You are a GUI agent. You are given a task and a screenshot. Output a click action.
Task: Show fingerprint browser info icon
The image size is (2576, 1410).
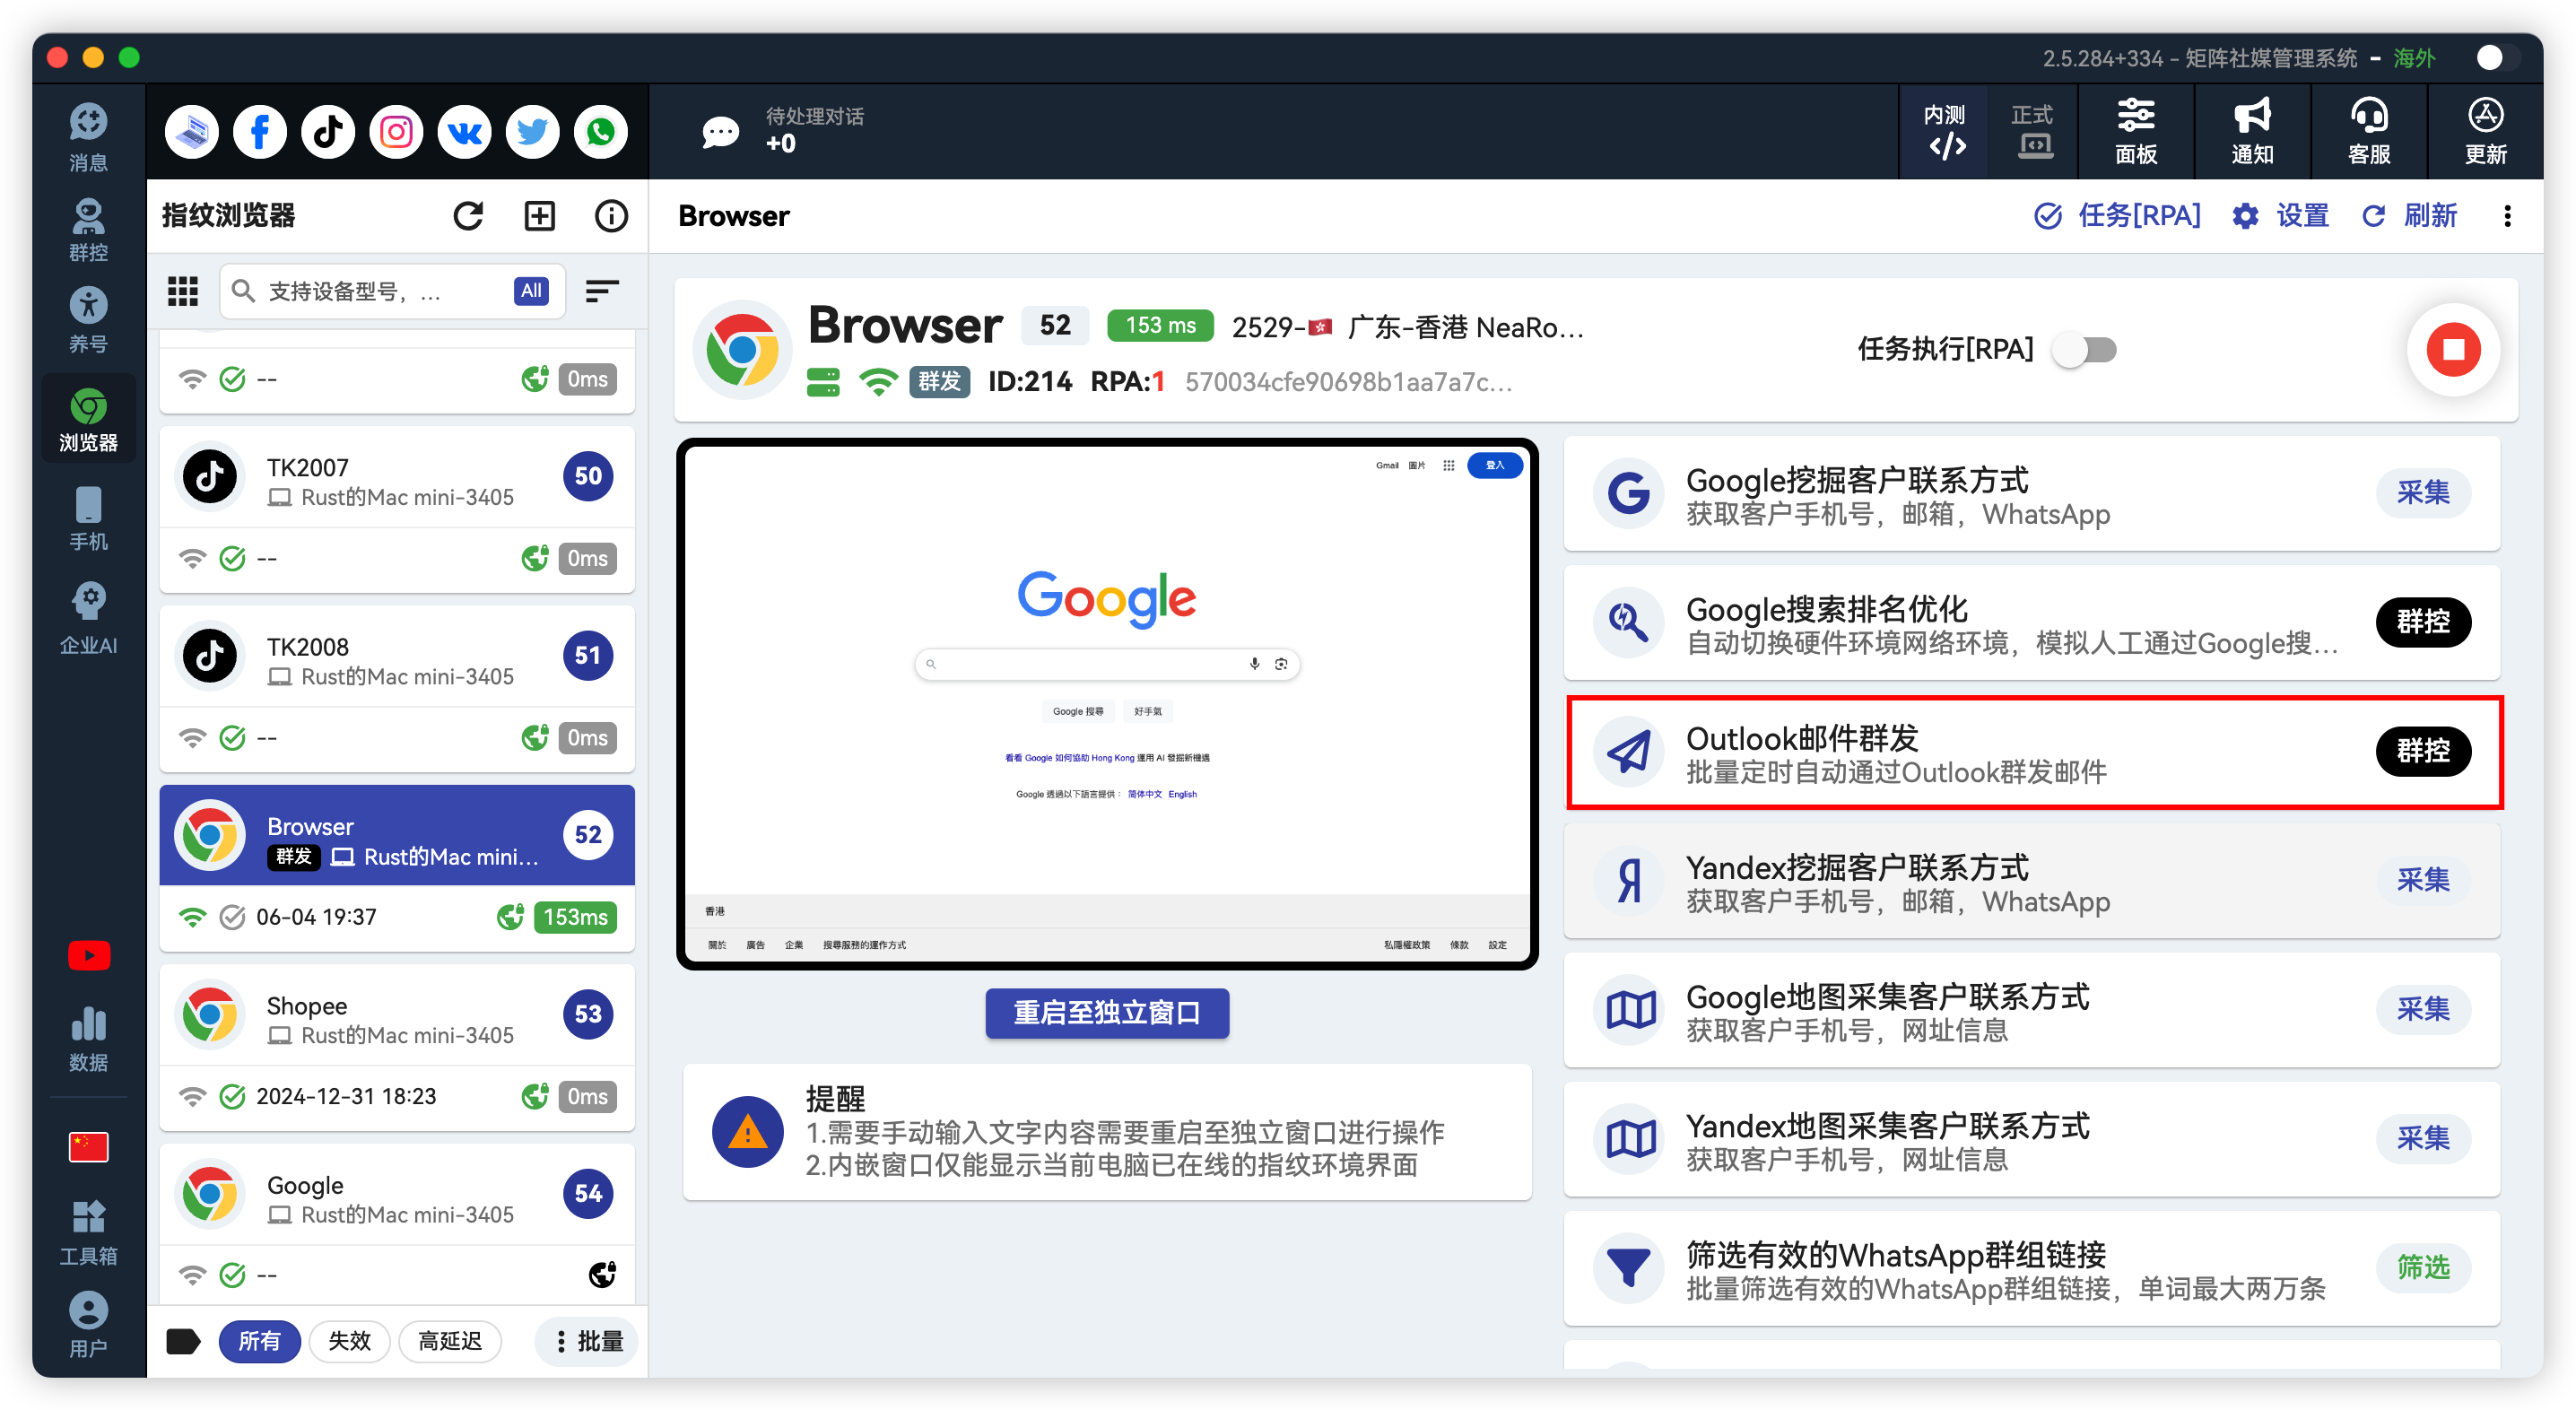pos(611,216)
